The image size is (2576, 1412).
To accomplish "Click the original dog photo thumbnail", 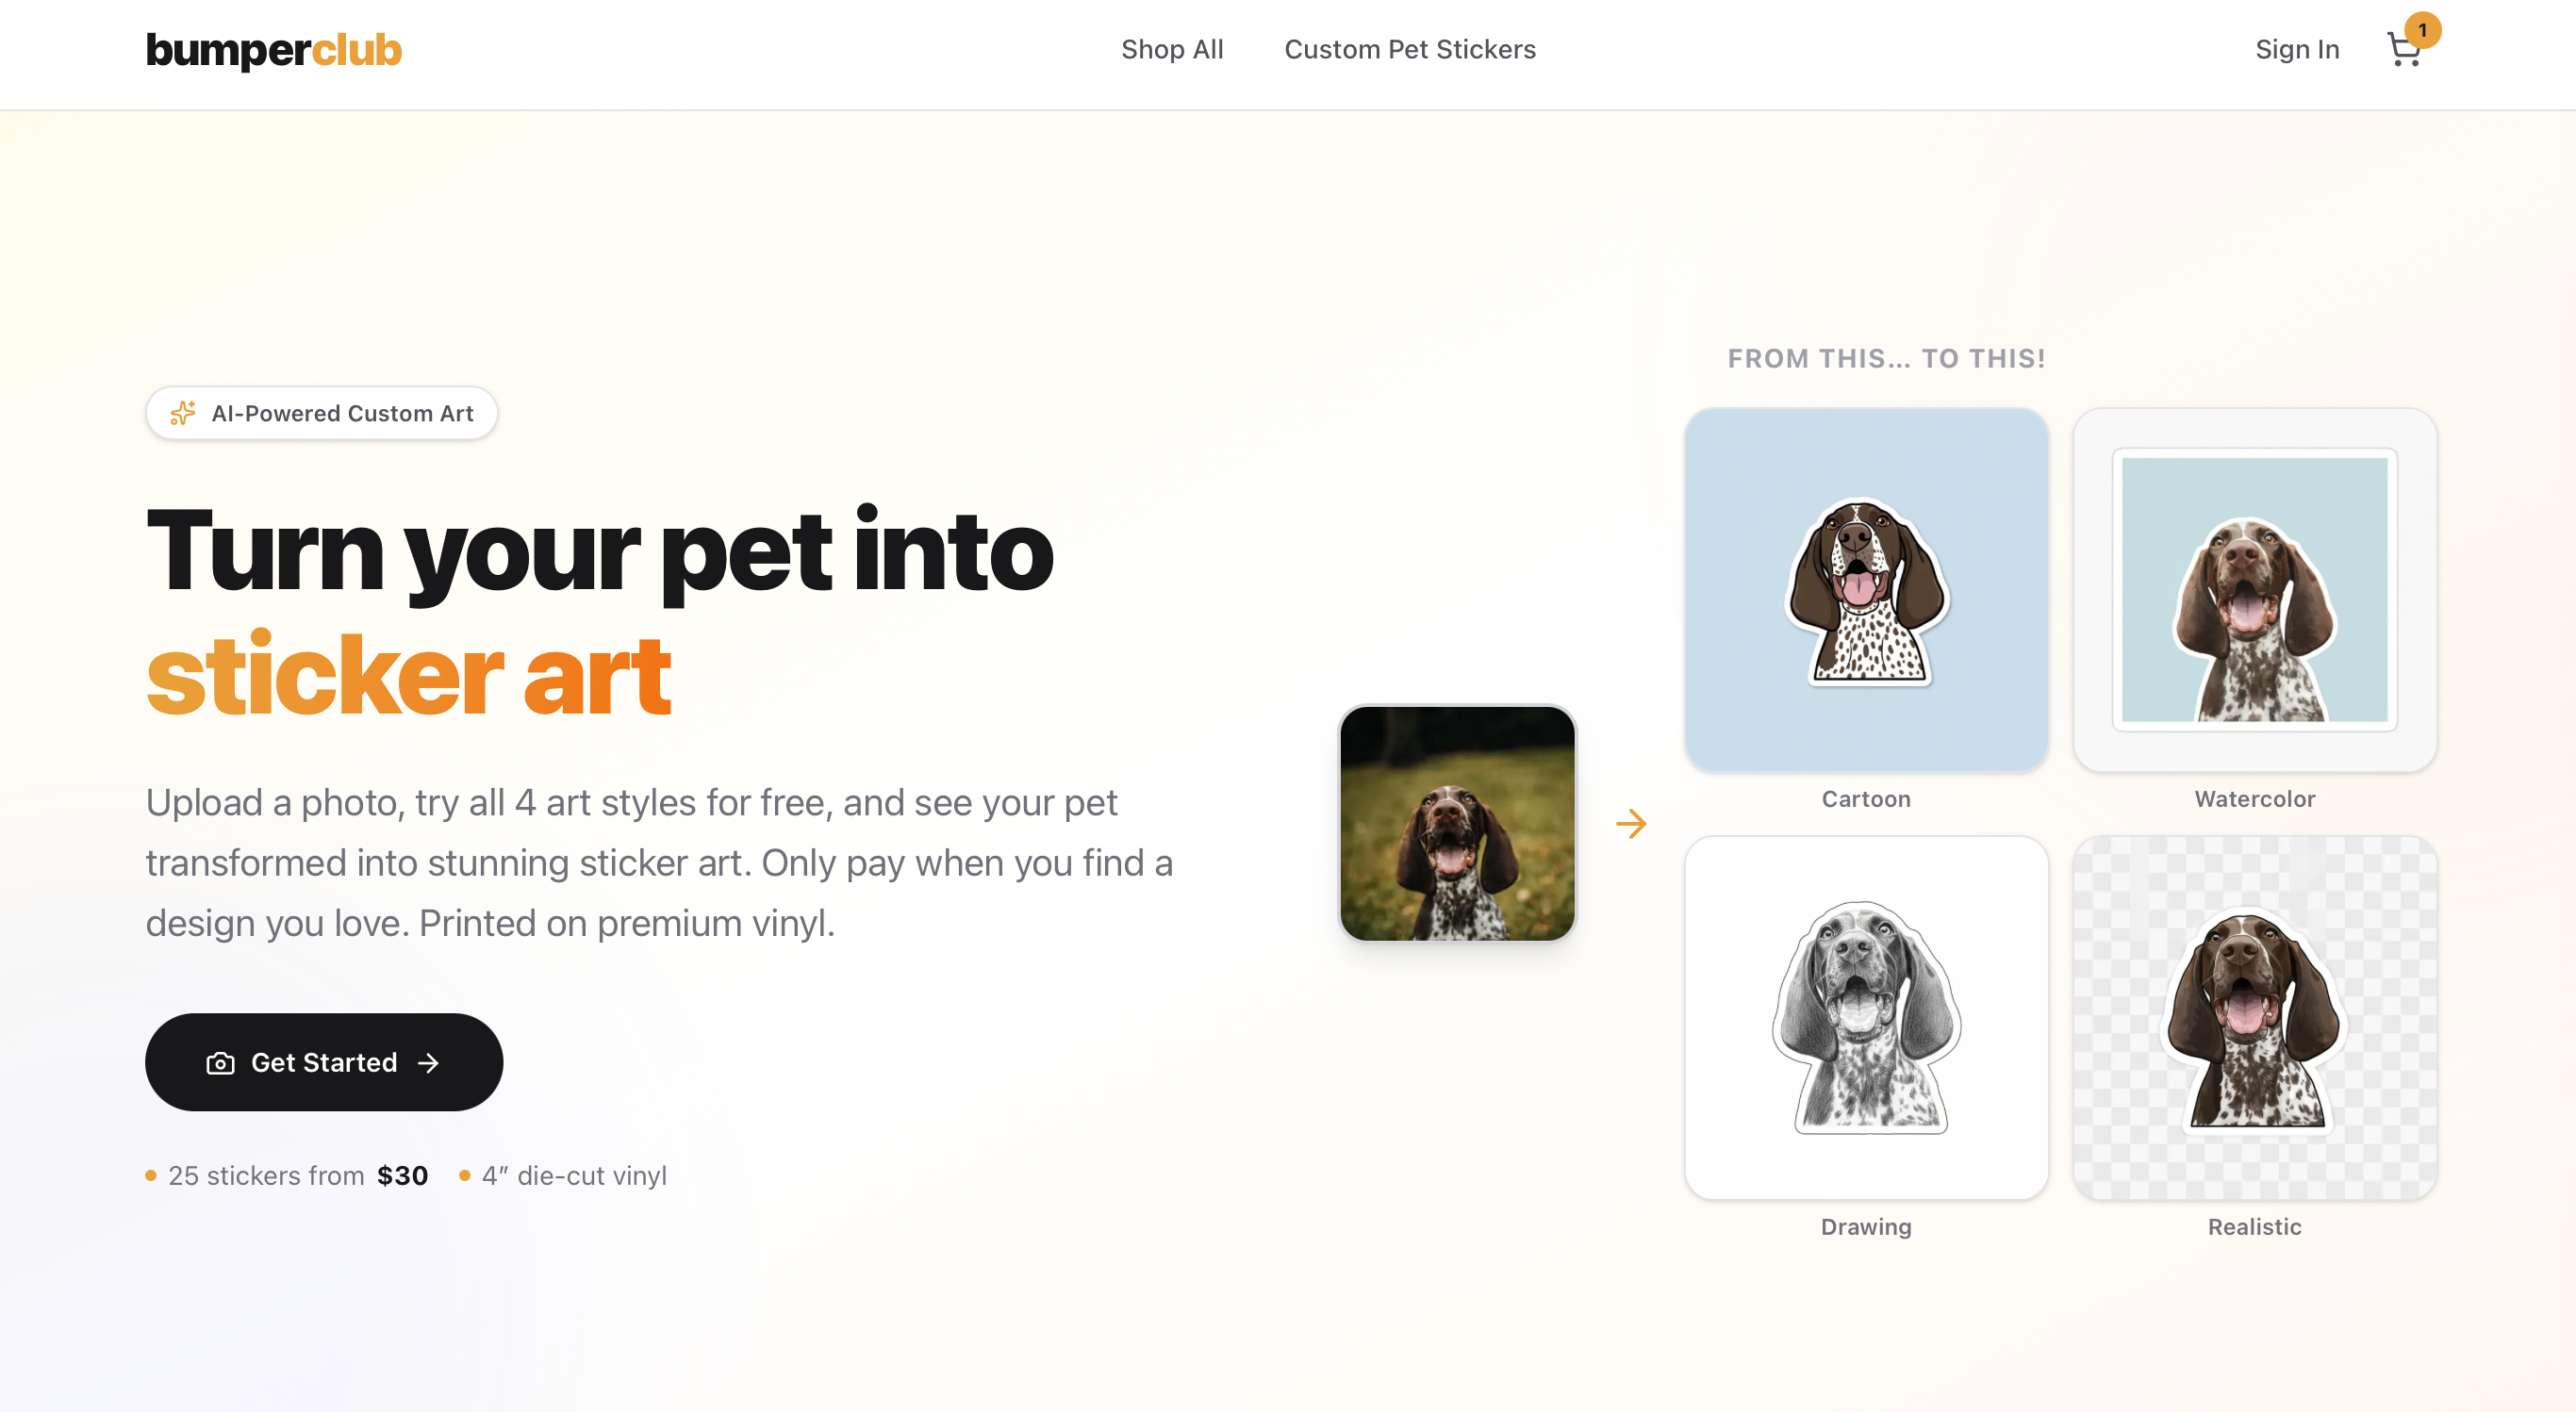I will pos(1457,824).
